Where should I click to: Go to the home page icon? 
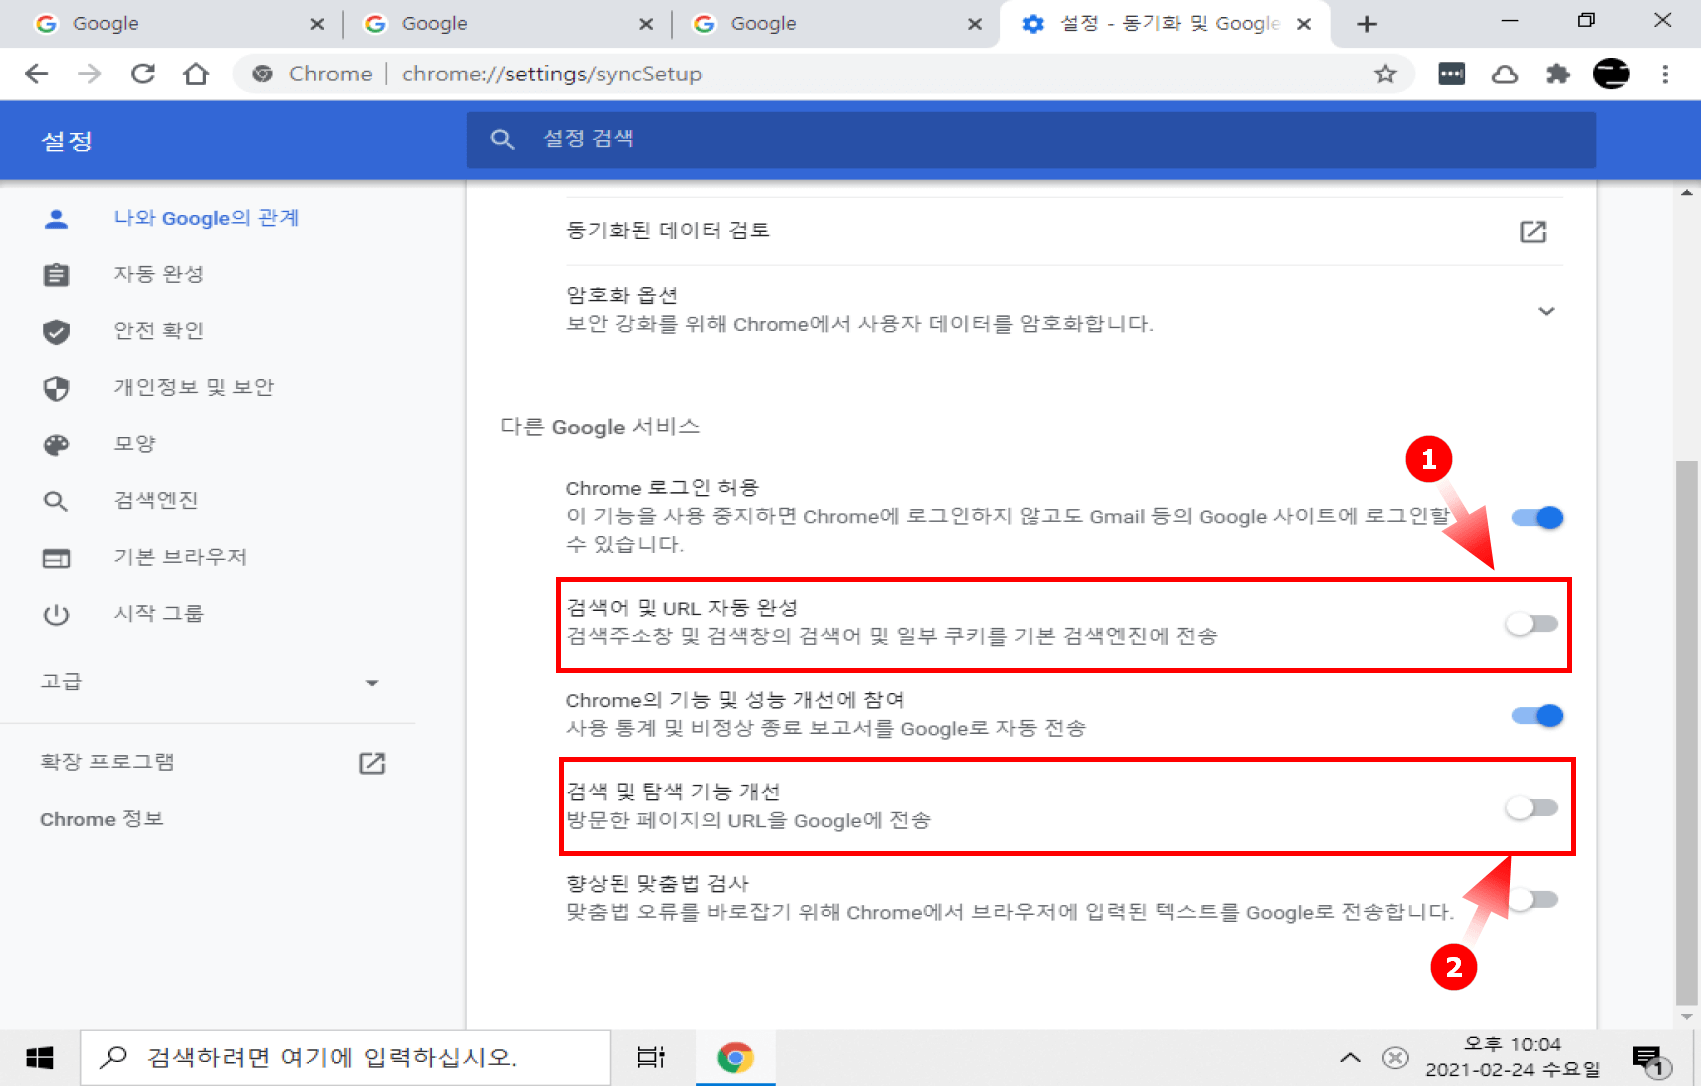196,74
